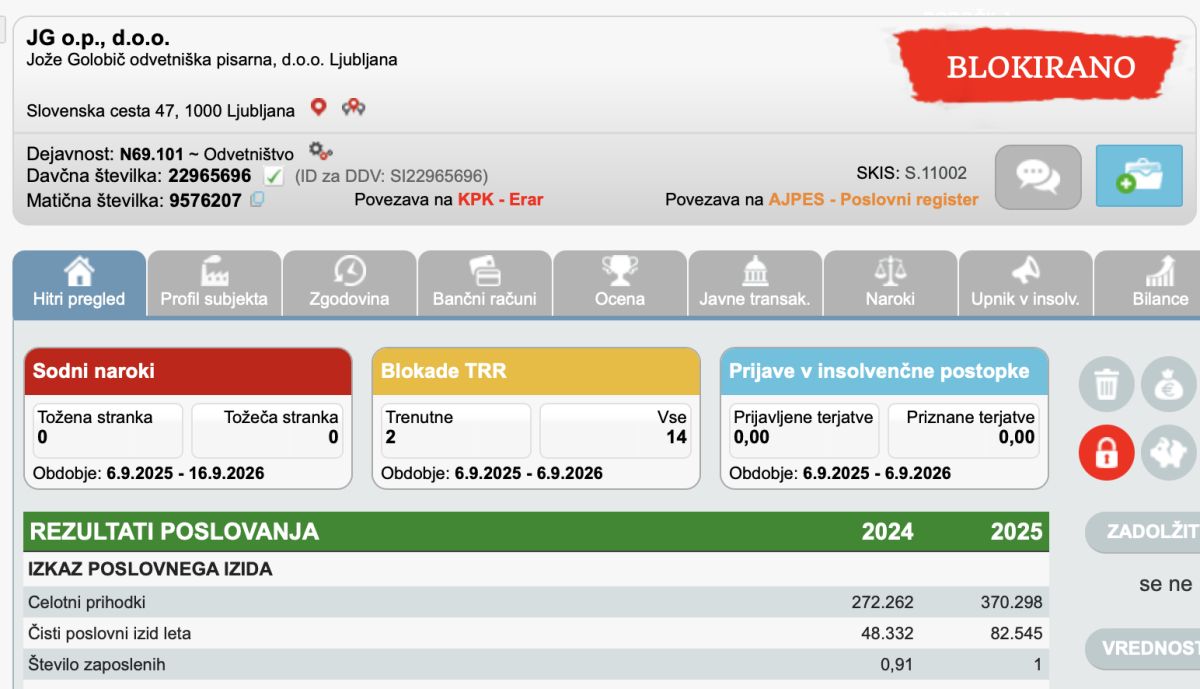1200x689 pixels.
Task: Open the Bančni računi tab
Action: tap(484, 284)
